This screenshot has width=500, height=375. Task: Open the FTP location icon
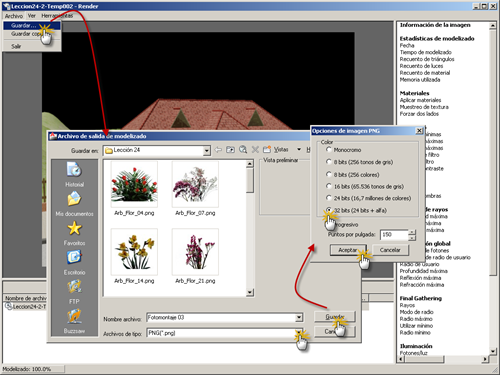pyautogui.click(x=74, y=287)
